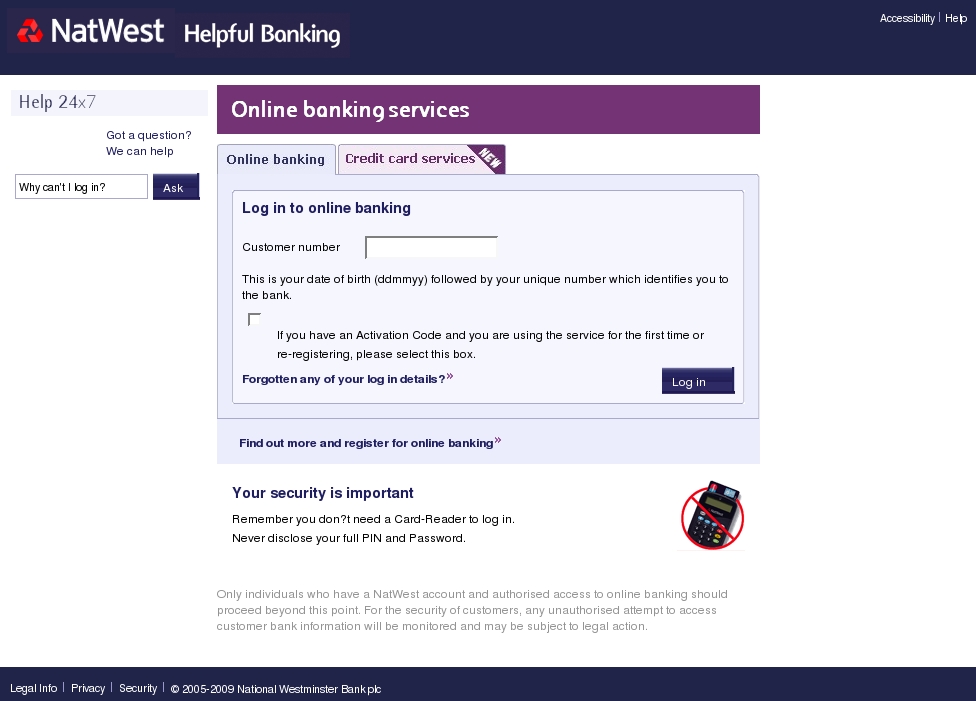Focus the Customer number input field
Image resolution: width=976 pixels, height=701 pixels.
(431, 247)
